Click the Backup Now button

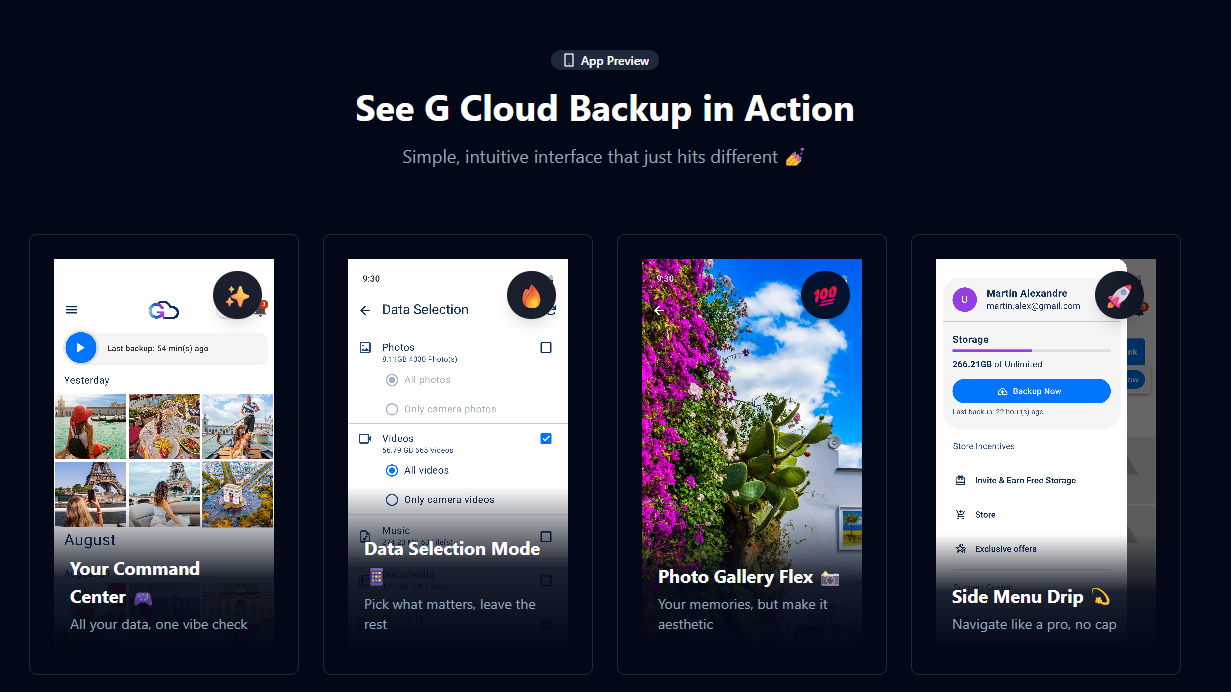tap(1031, 391)
